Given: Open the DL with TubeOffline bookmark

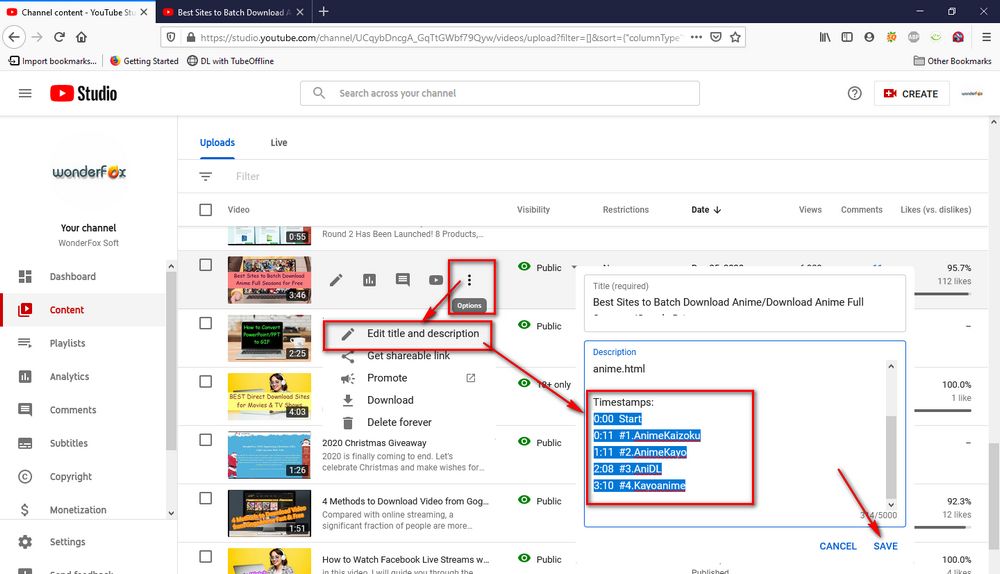Looking at the screenshot, I should pos(230,61).
